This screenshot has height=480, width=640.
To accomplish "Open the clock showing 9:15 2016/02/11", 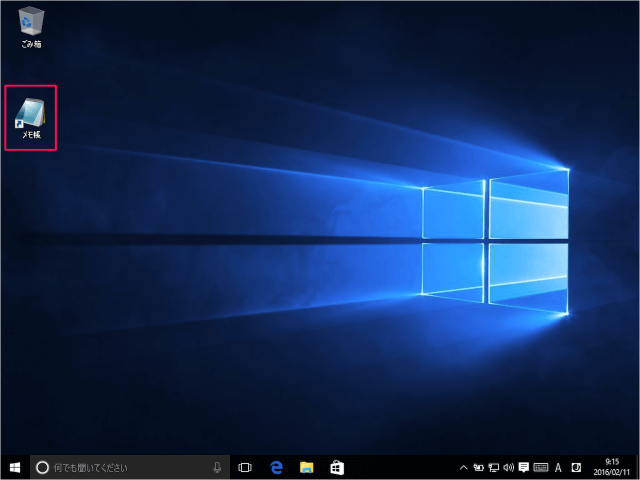I will point(612,468).
